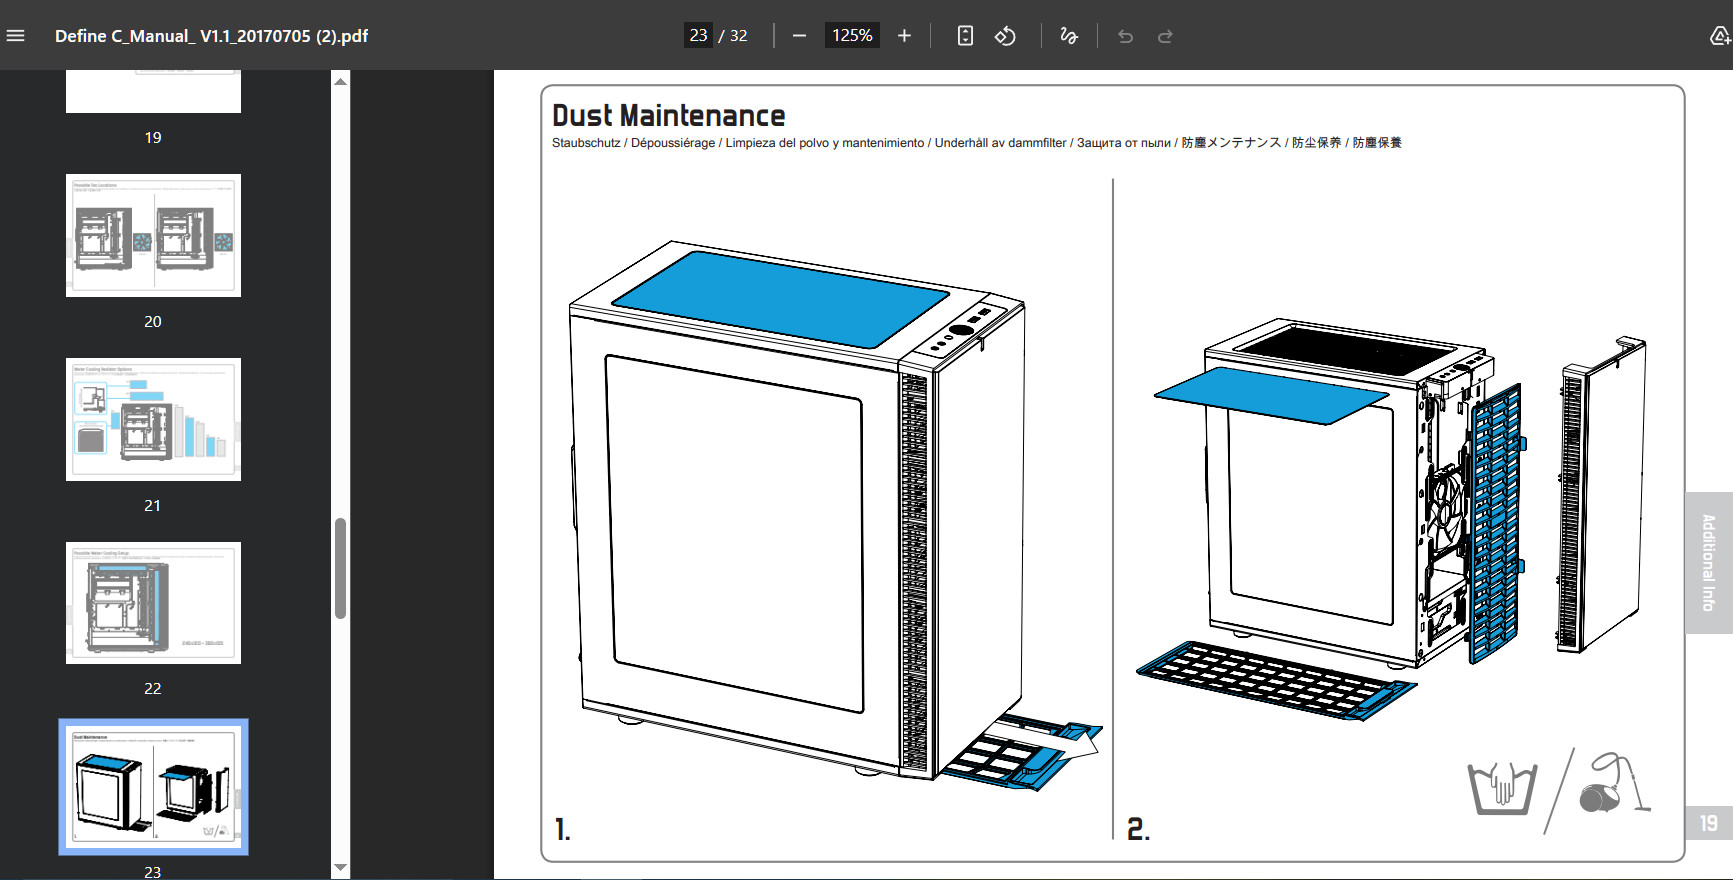Rotate the document counterclockwise
Image resolution: width=1733 pixels, height=880 pixels.
pos(1005,36)
